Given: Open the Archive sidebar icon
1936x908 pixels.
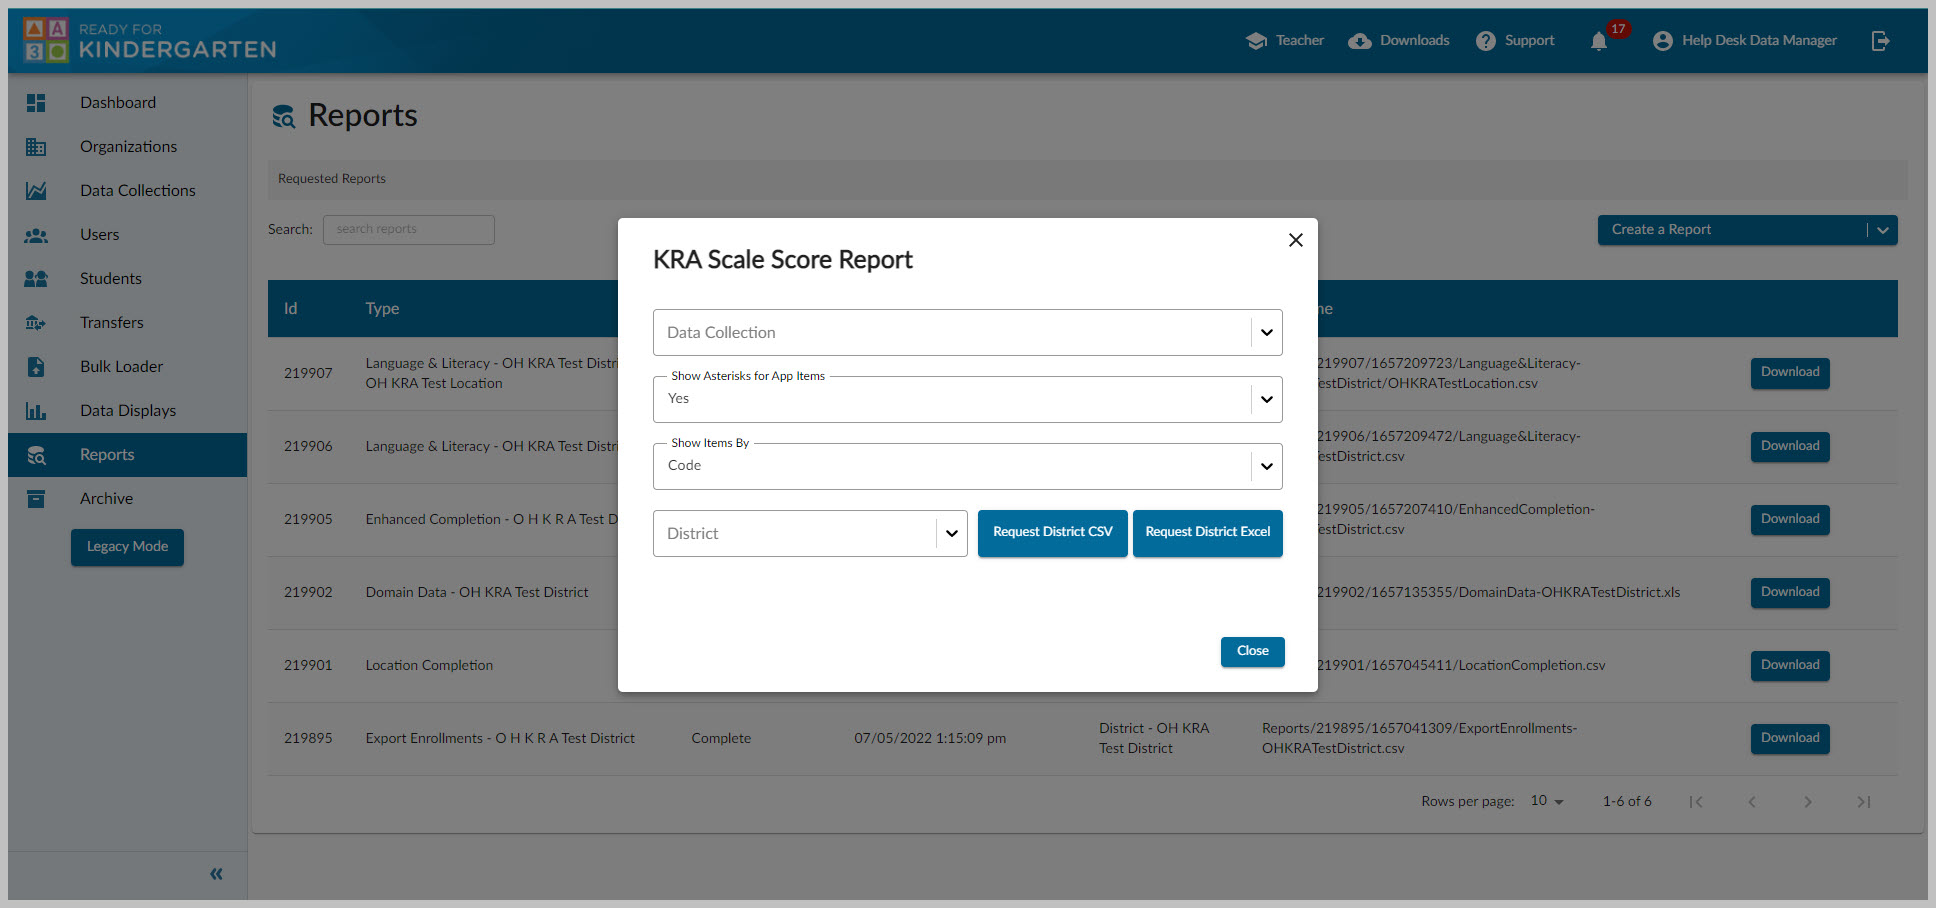Looking at the screenshot, I should pyautogui.click(x=36, y=498).
